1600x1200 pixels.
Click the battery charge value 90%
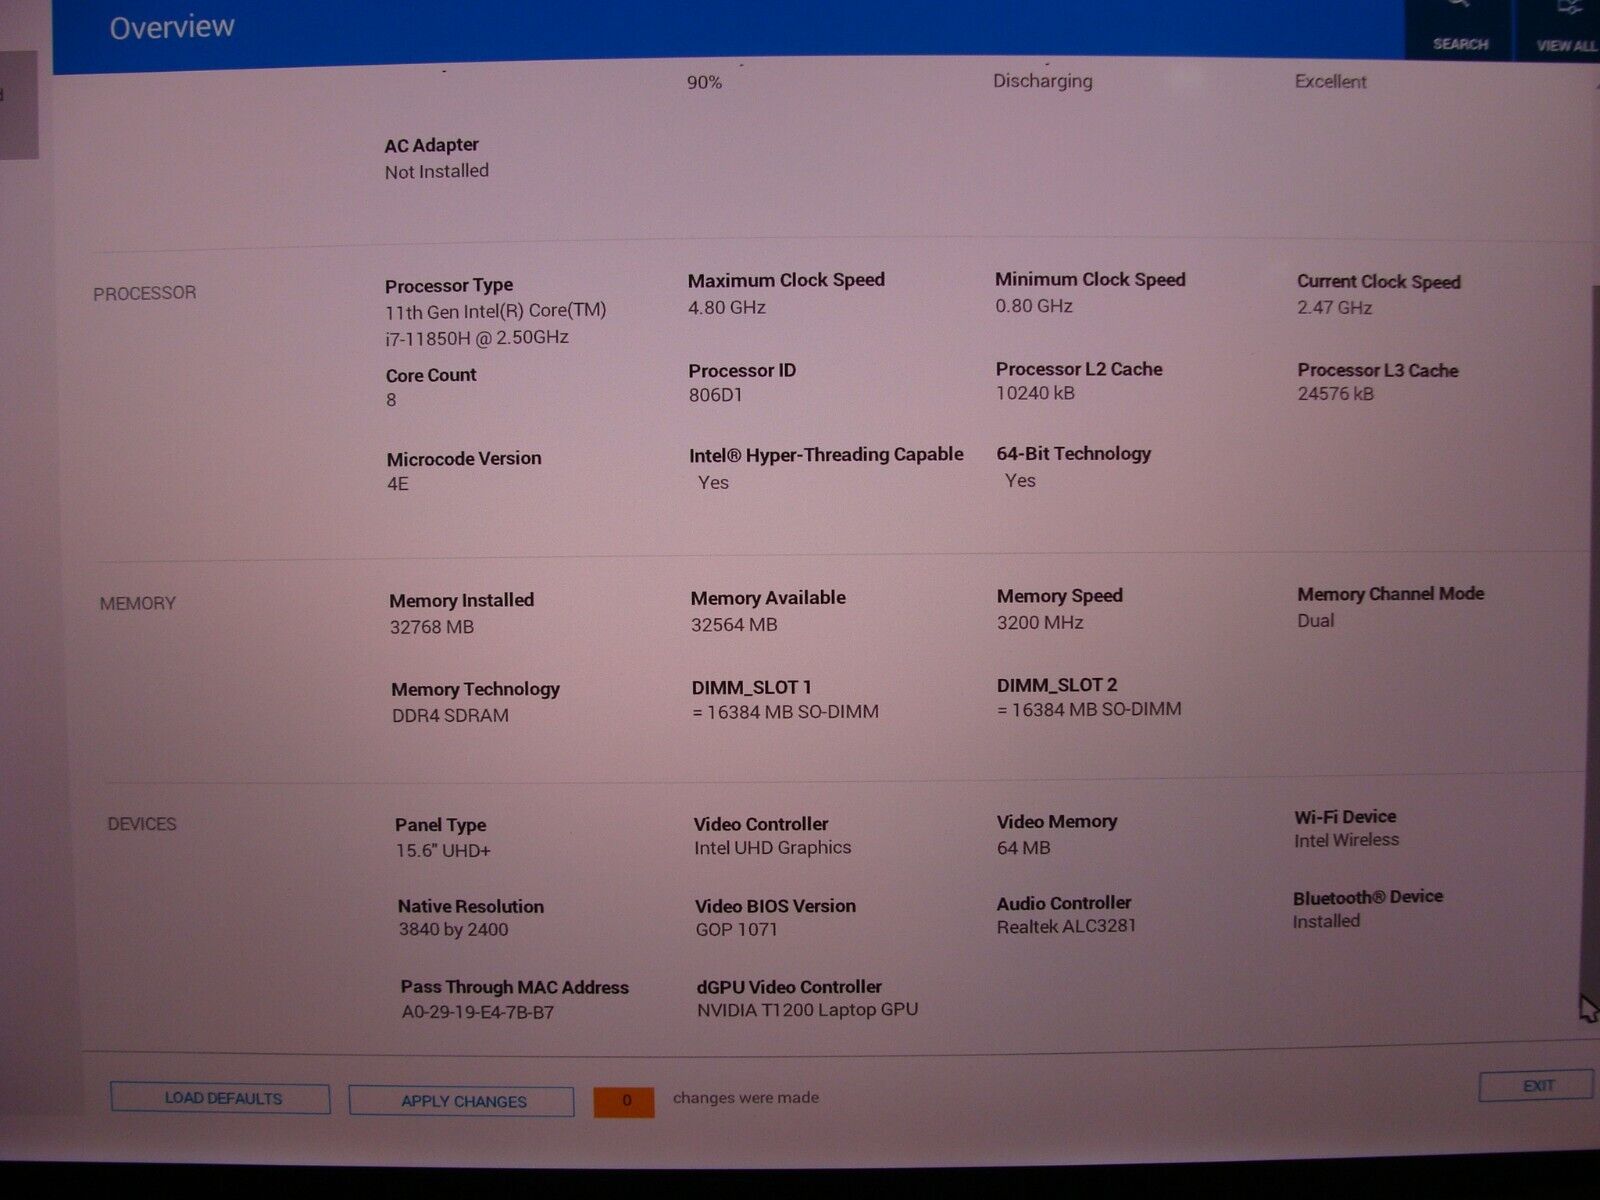(704, 82)
